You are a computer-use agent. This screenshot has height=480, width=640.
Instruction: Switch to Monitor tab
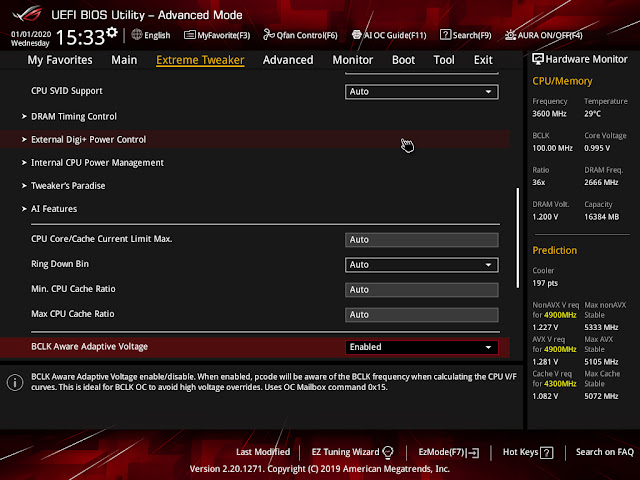click(x=353, y=60)
